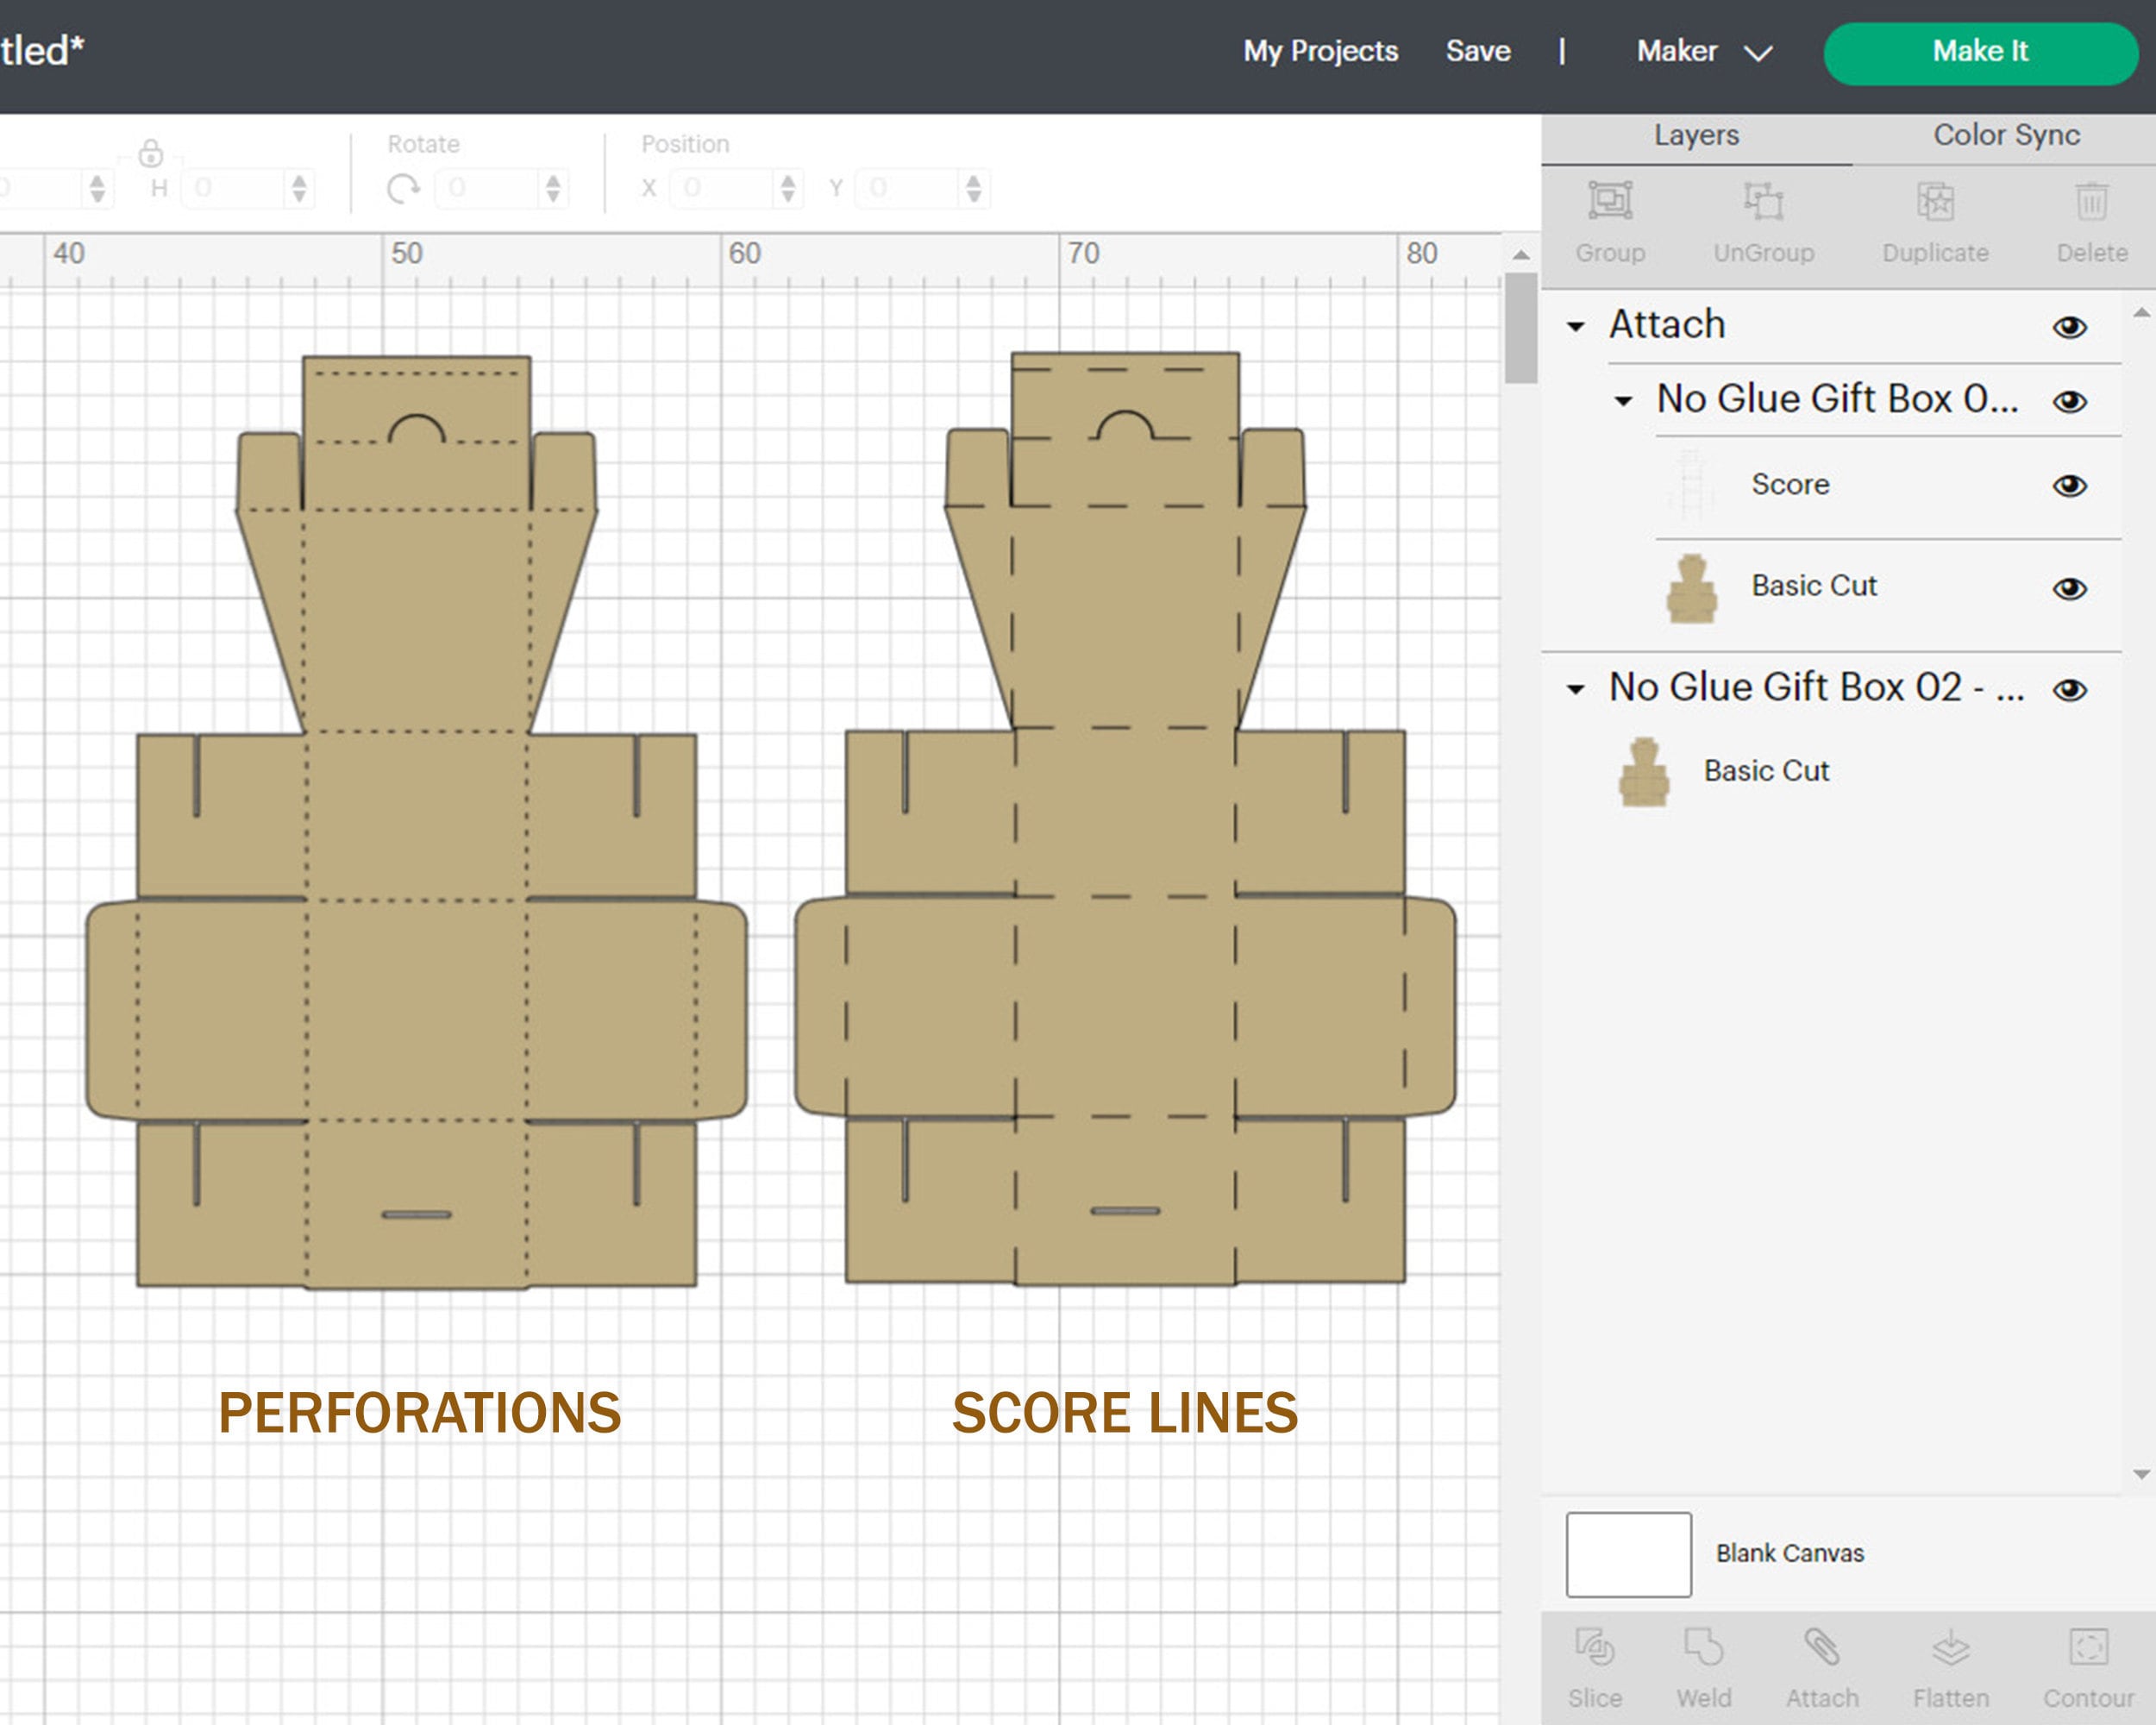This screenshot has width=2156, height=1725.
Task: Toggle visibility of attached Basic Cut layer
Action: click(2070, 589)
